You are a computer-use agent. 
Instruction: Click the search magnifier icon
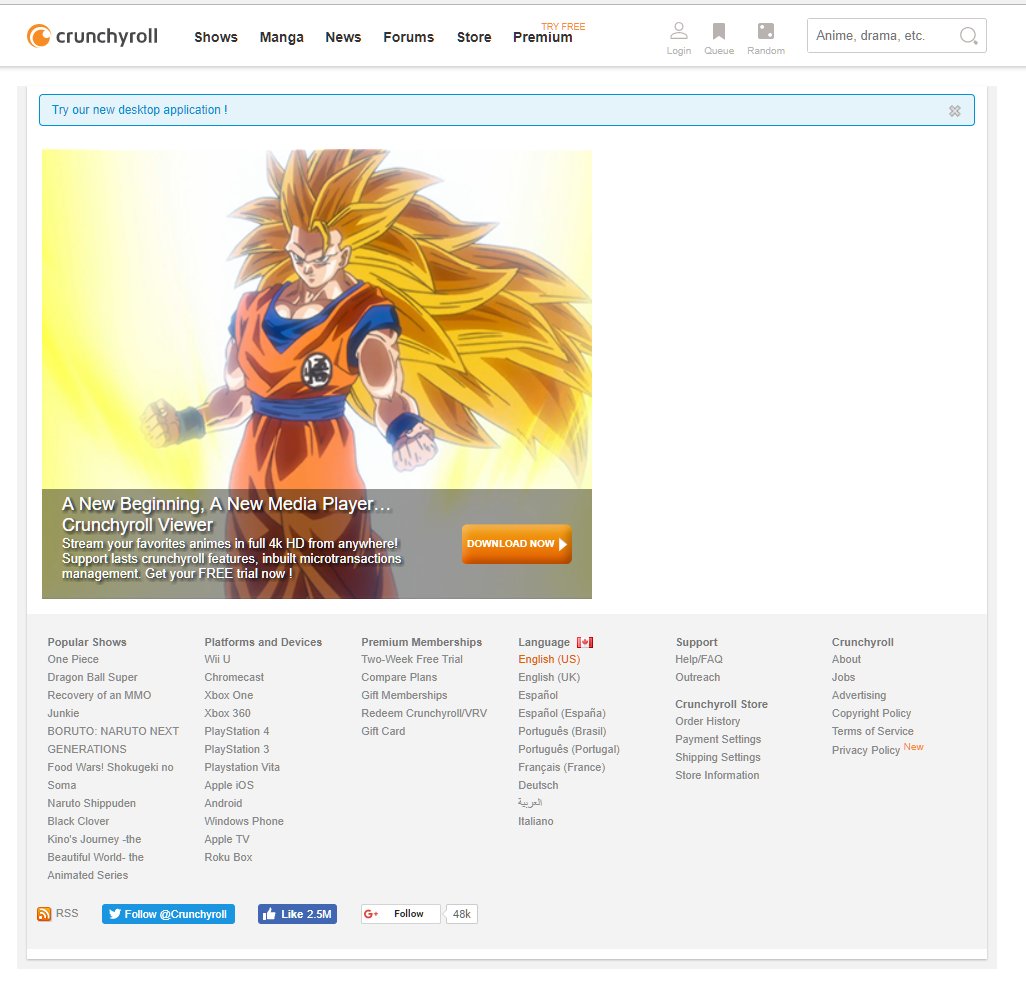tap(968, 35)
